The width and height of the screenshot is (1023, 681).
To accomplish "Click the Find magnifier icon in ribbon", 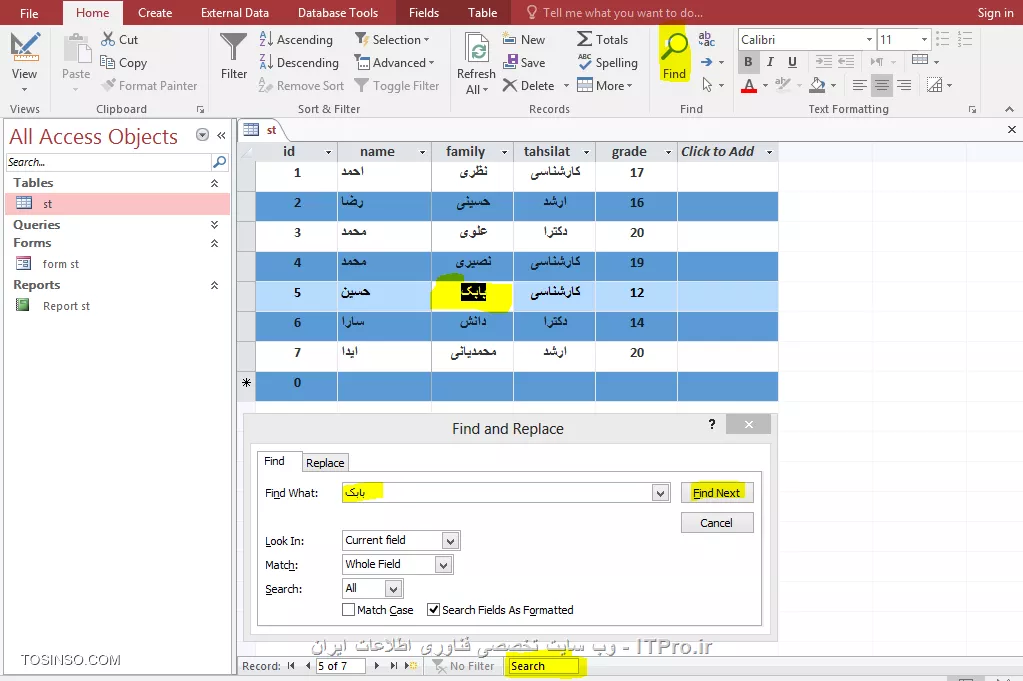I will tap(675, 47).
